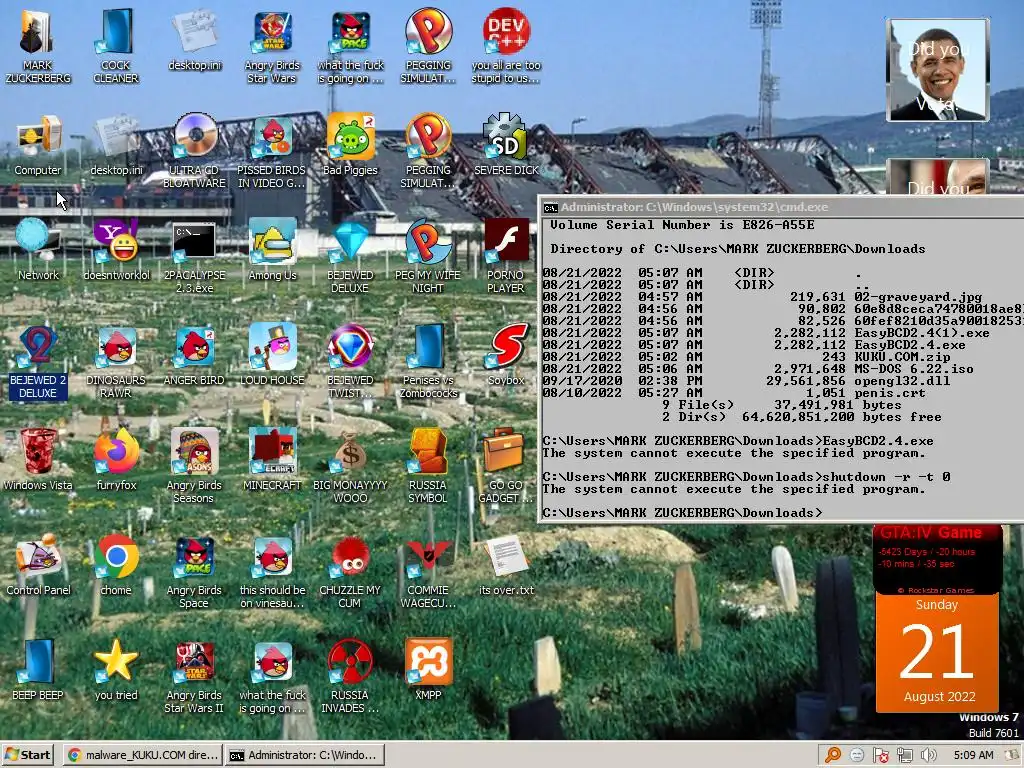The image size is (1024, 768).
Task: Open the MARK ZUCKERBERG folder icon
Action: pyautogui.click(x=38, y=46)
